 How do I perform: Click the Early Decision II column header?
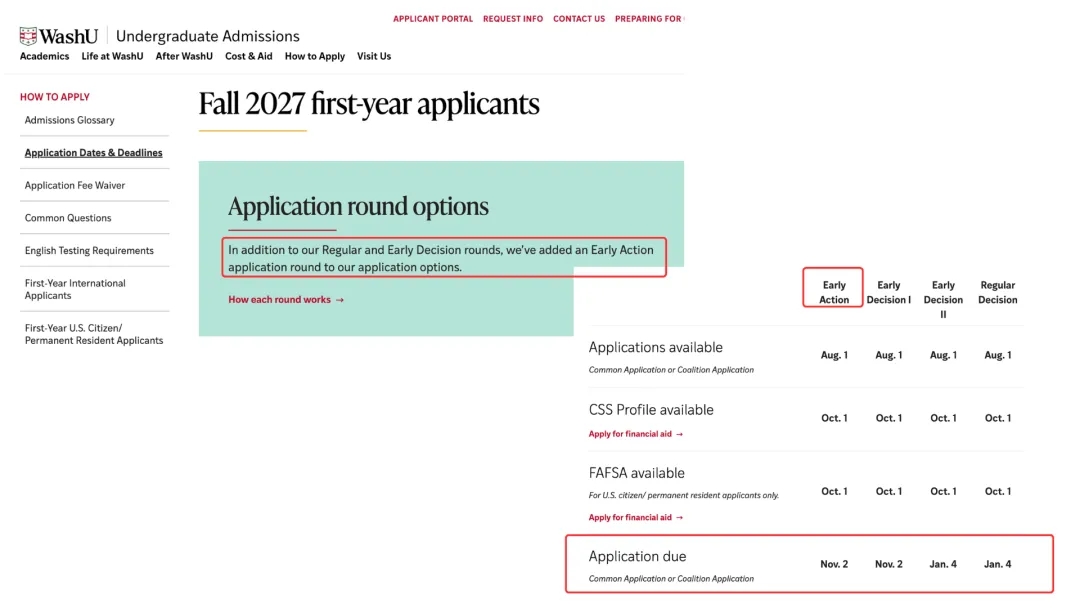tap(943, 300)
